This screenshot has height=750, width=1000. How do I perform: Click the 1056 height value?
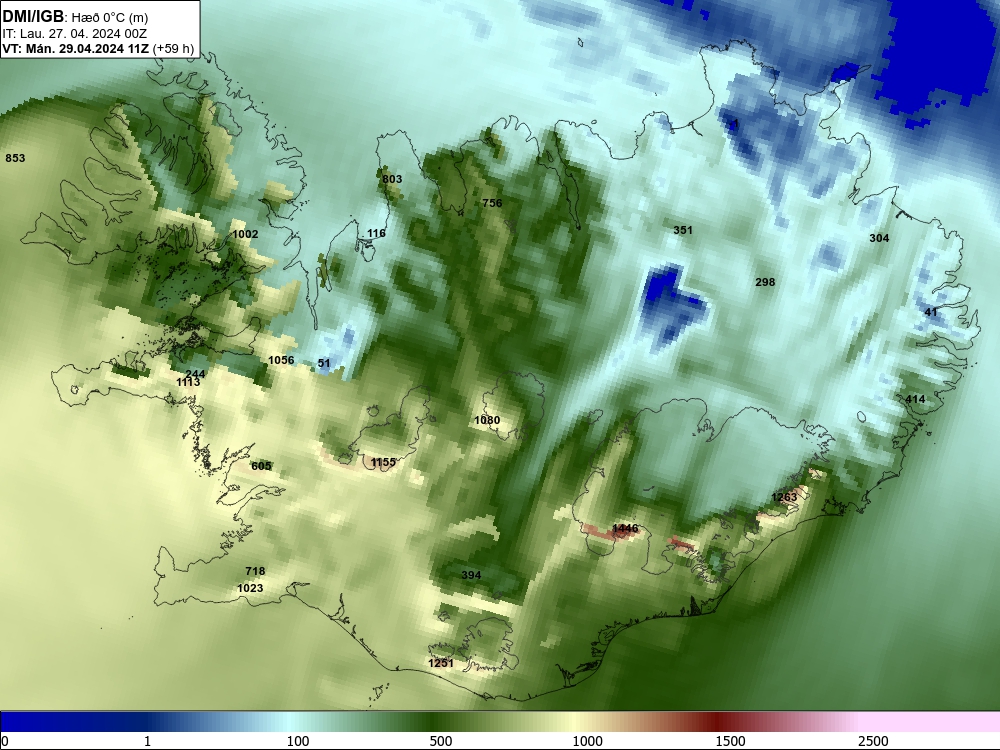pos(281,360)
